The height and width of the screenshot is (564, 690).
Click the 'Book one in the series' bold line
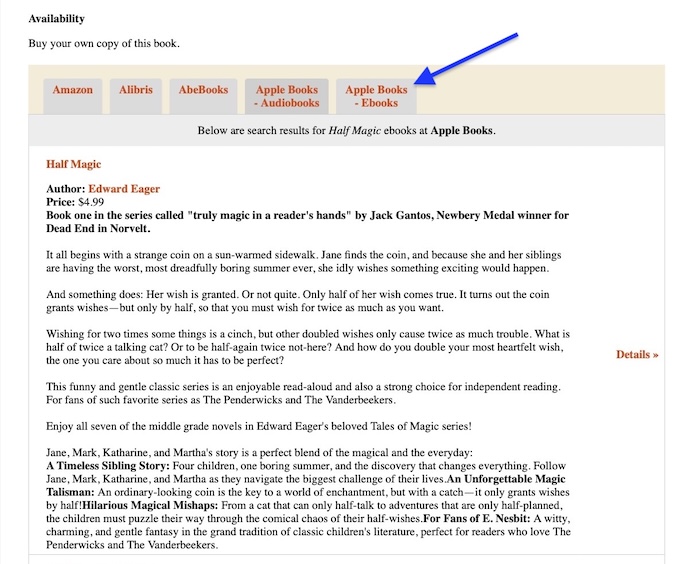pos(307,222)
